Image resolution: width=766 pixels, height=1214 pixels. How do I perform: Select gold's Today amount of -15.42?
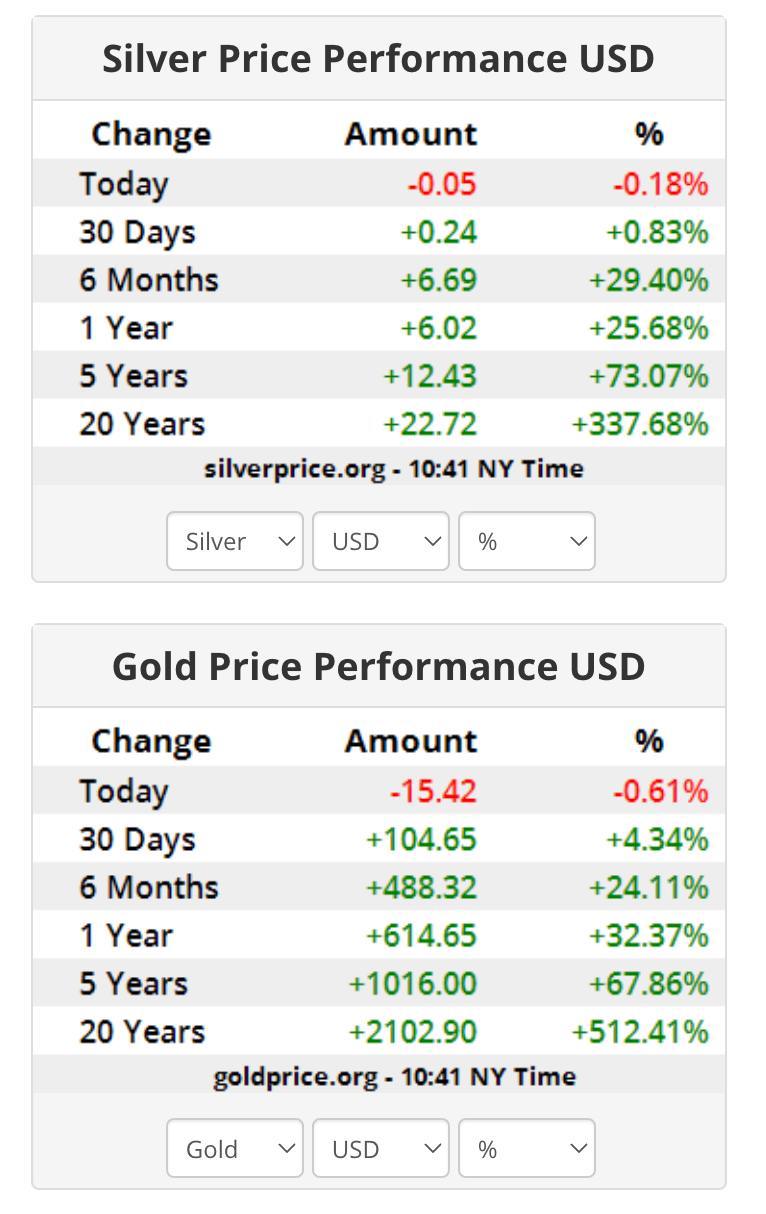tap(433, 791)
